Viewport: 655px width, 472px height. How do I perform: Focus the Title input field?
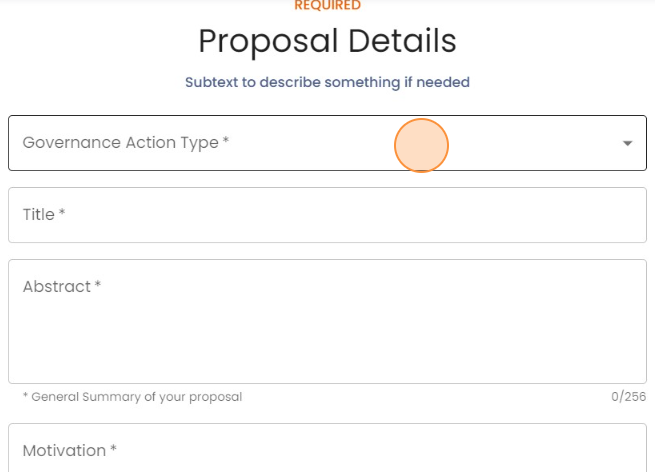[x=327, y=214]
